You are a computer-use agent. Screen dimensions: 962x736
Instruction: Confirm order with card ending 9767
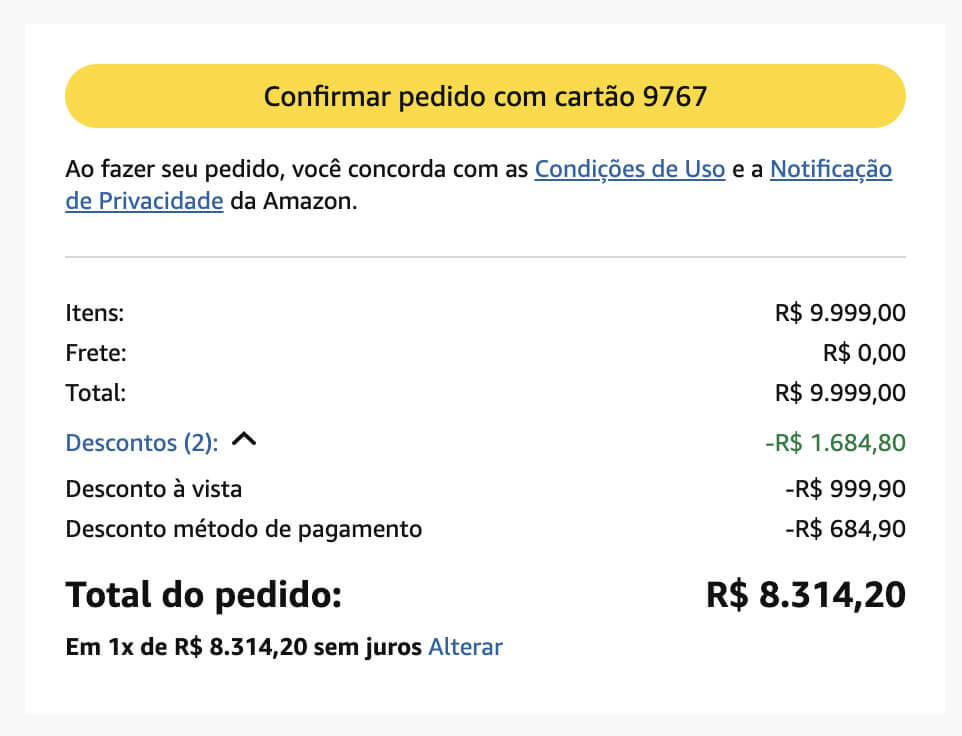tap(485, 96)
